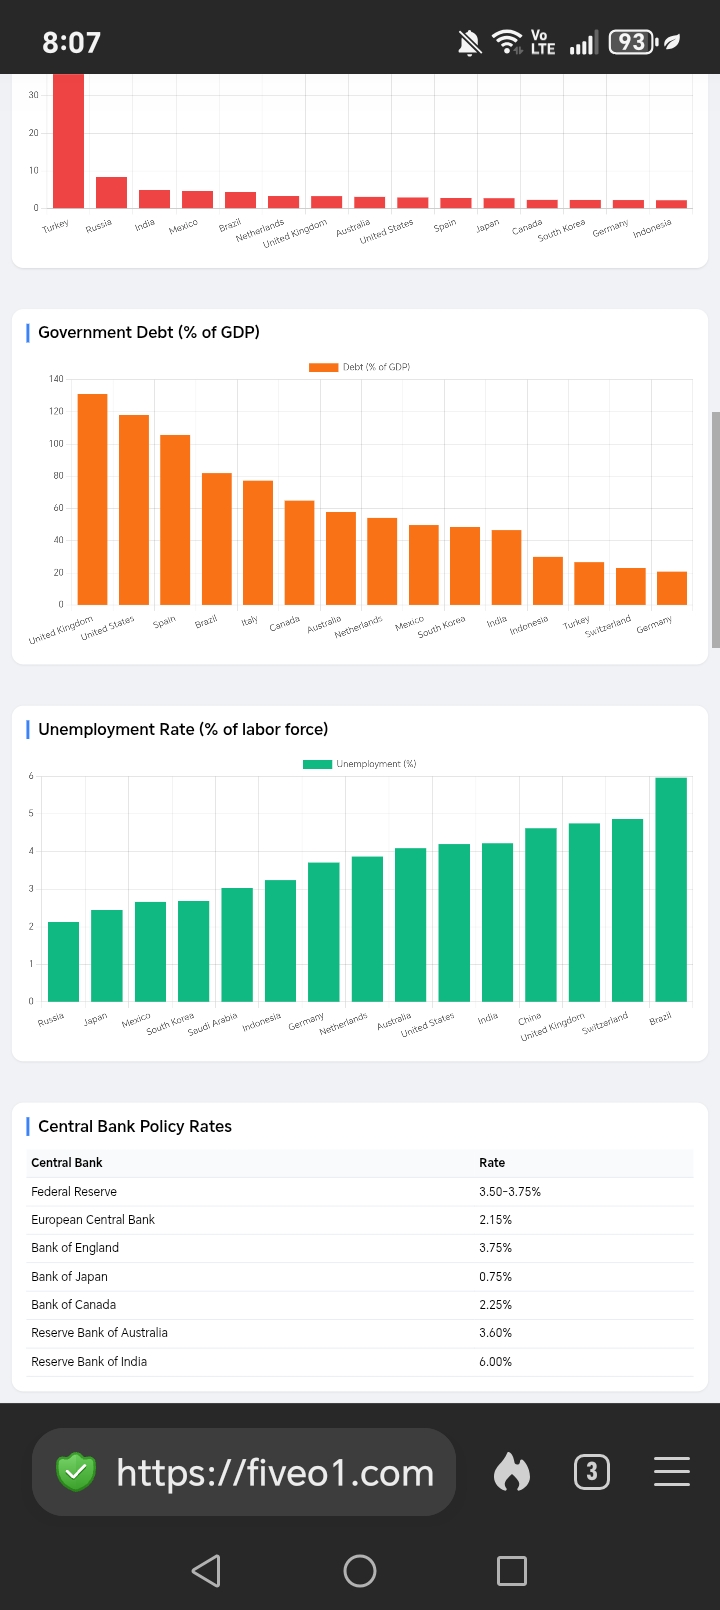Select the Brazil unemployment bar
This screenshot has width=720, height=1610.
(x=671, y=889)
